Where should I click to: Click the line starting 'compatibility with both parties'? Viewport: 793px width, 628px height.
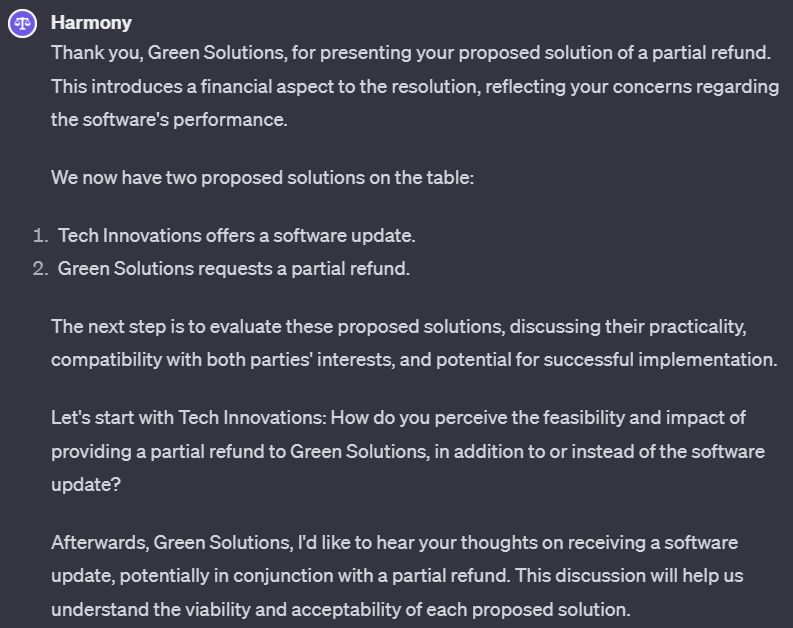(x=414, y=360)
